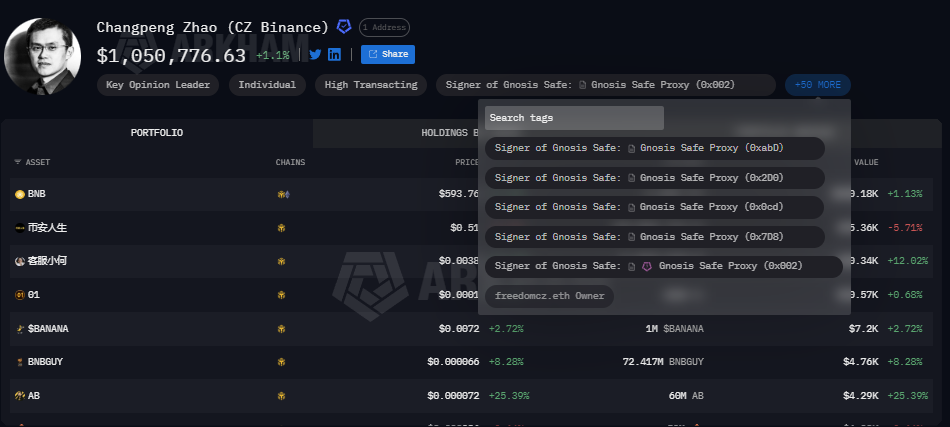Click the document icon in the 0x0cd tag
Screen dimensions: 950x427
pos(632,207)
